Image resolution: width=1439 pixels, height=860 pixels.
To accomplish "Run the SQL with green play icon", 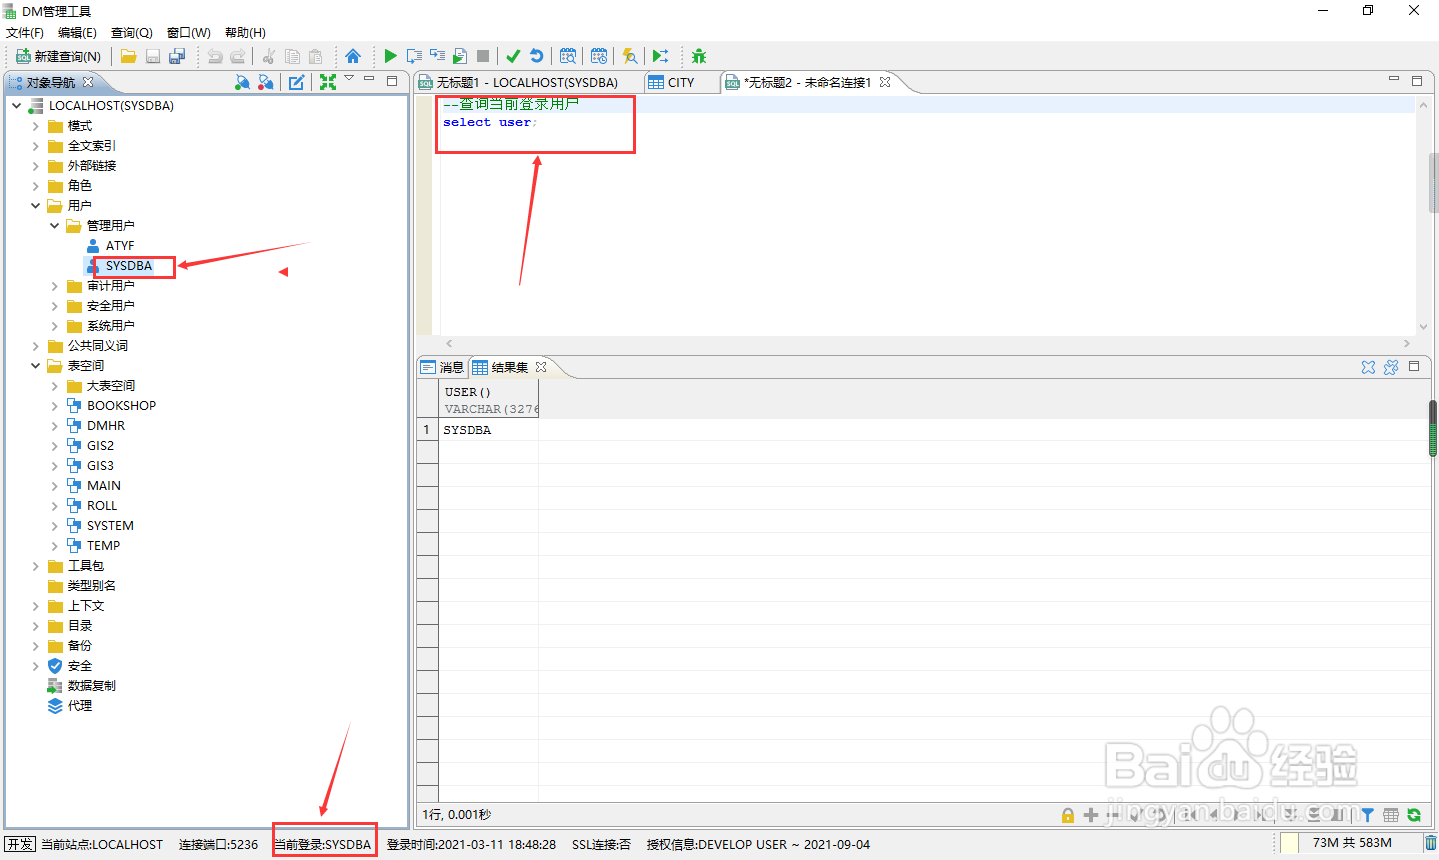I will (391, 56).
